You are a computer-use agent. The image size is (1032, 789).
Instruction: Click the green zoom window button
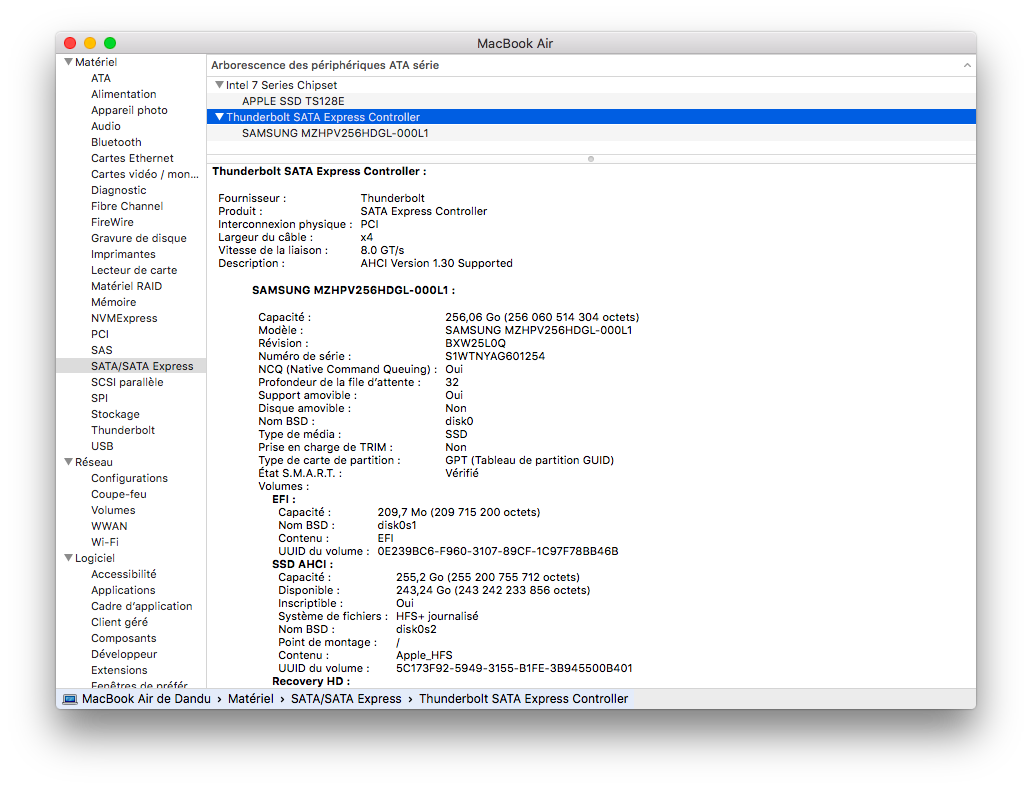[x=110, y=43]
